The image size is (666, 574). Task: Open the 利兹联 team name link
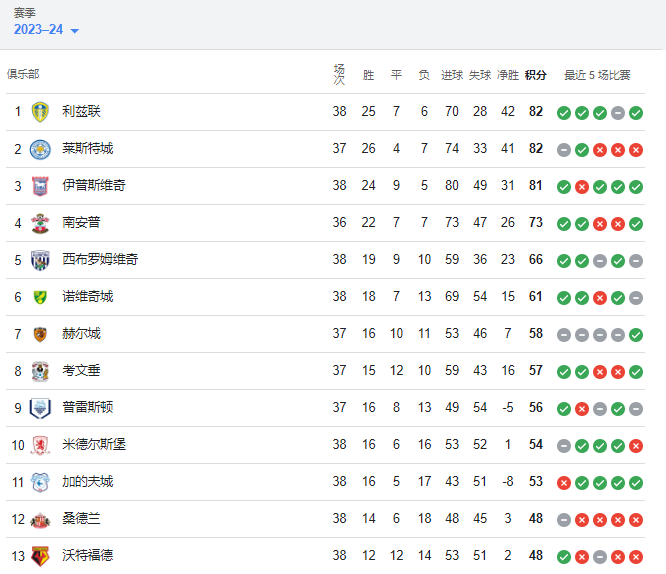(x=81, y=111)
